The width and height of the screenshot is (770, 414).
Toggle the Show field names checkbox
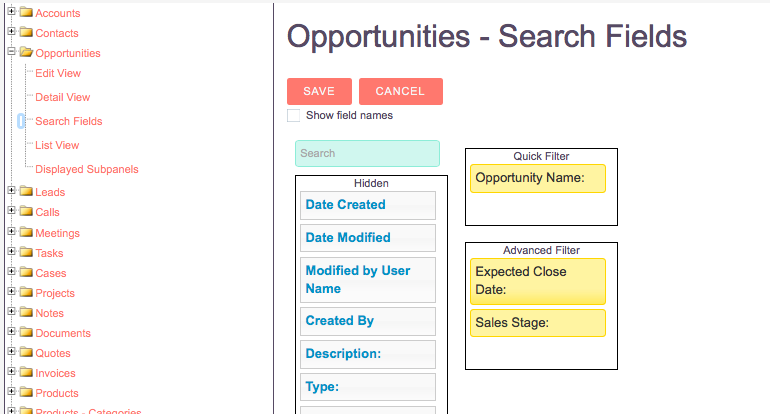point(293,115)
